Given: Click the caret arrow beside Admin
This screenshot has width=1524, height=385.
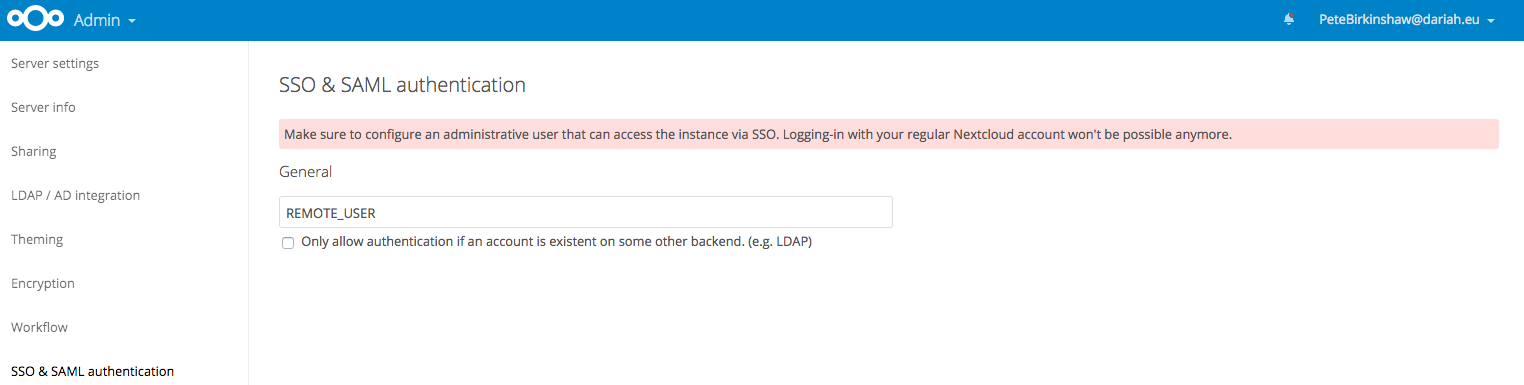Looking at the screenshot, I should (132, 21).
